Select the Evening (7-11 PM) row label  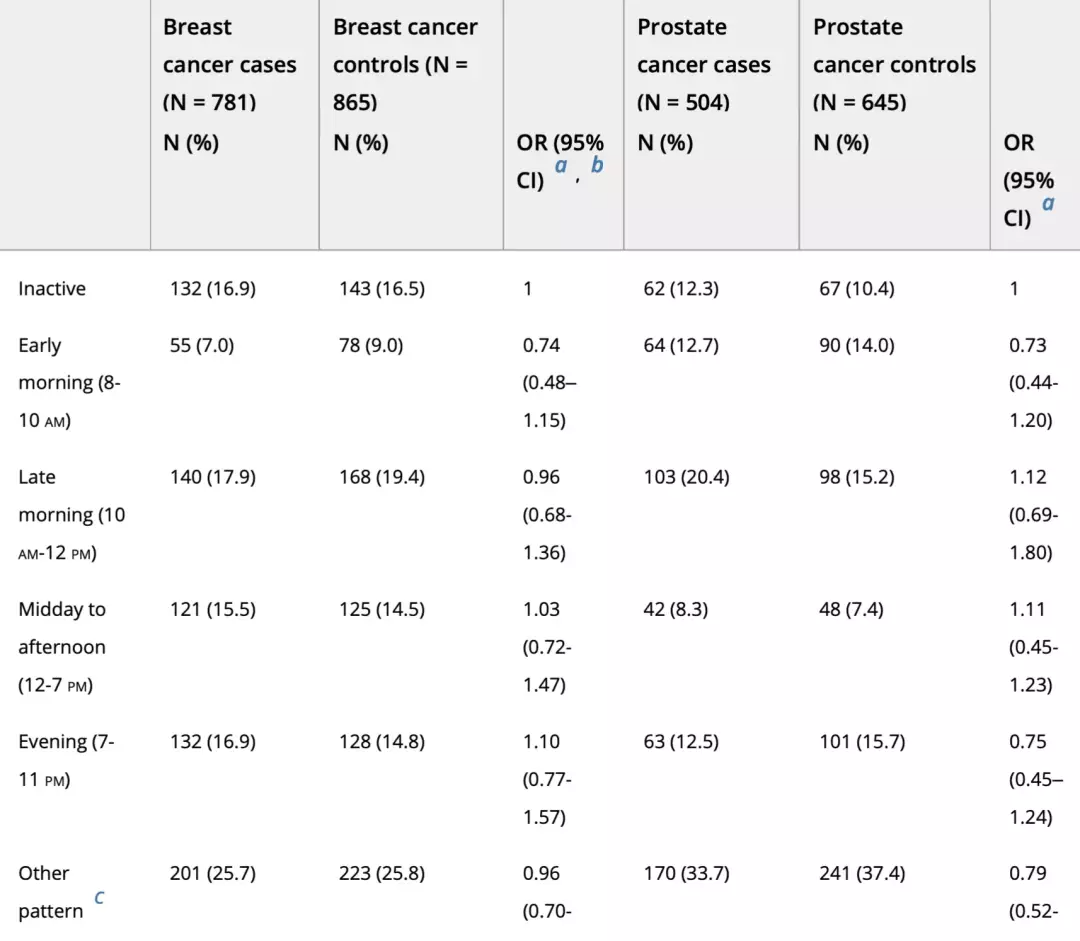[x=66, y=760]
